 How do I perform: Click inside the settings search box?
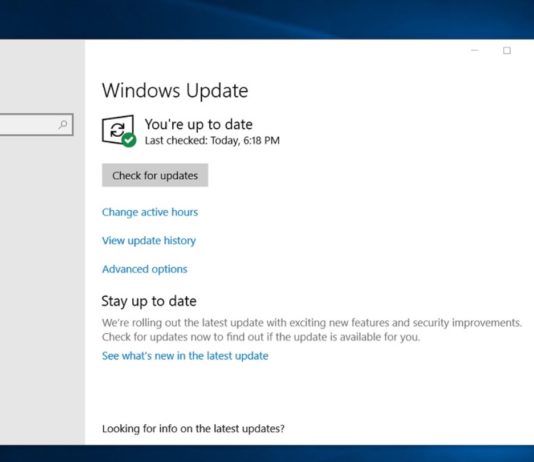click(36, 125)
